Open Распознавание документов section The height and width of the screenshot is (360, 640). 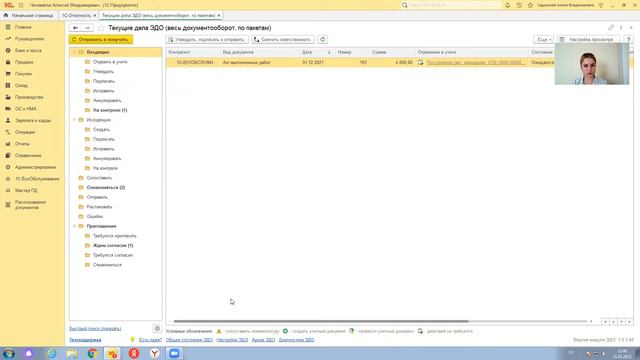click(31, 205)
